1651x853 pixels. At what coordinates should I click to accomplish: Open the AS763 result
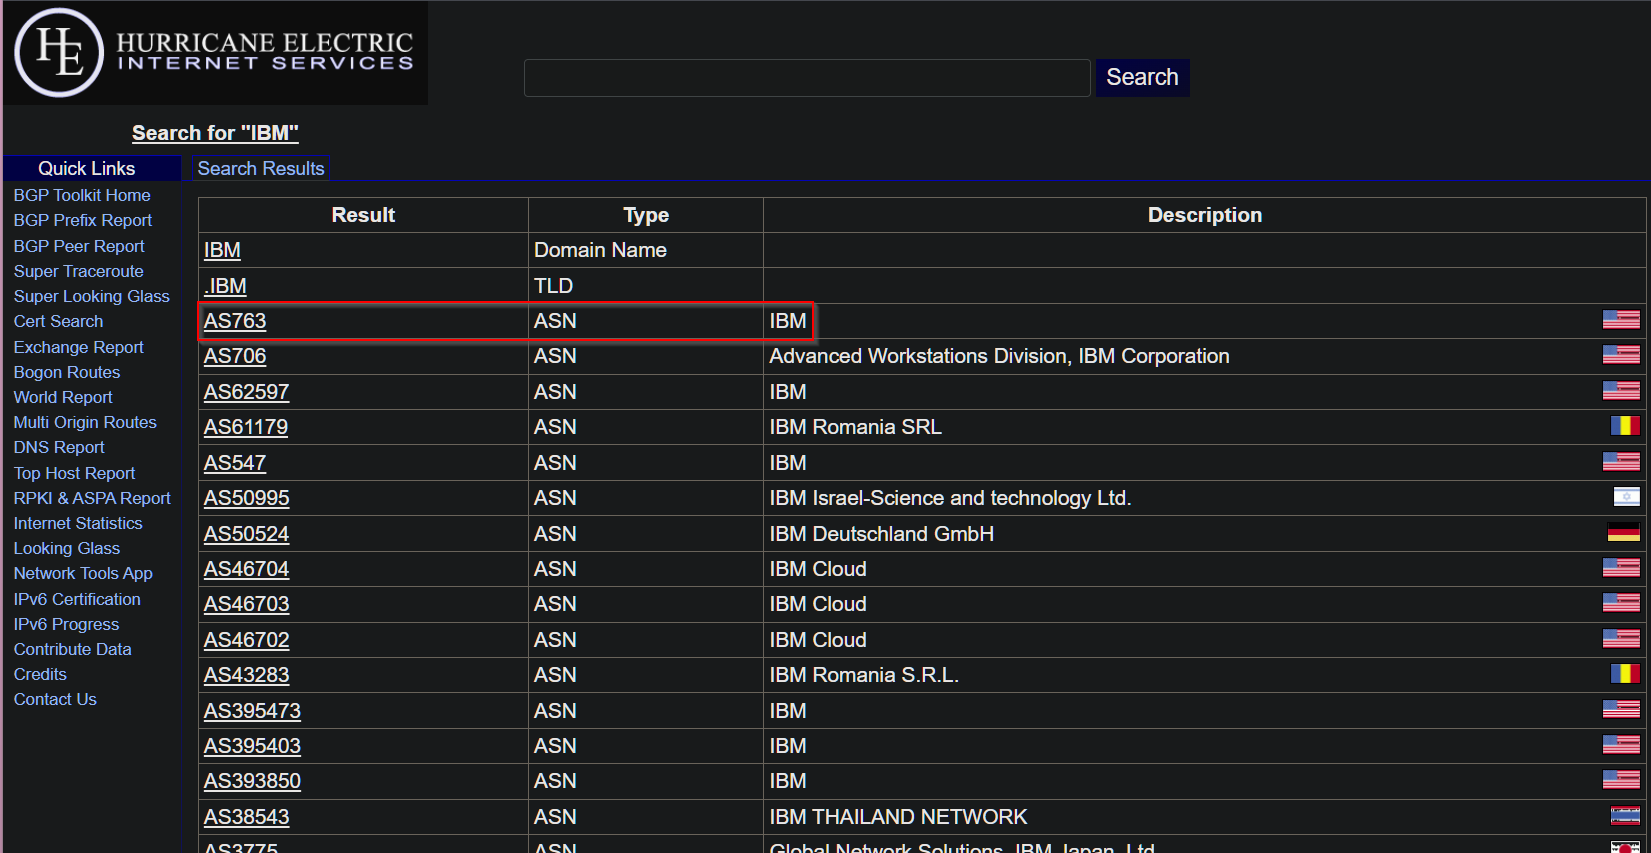tap(235, 321)
